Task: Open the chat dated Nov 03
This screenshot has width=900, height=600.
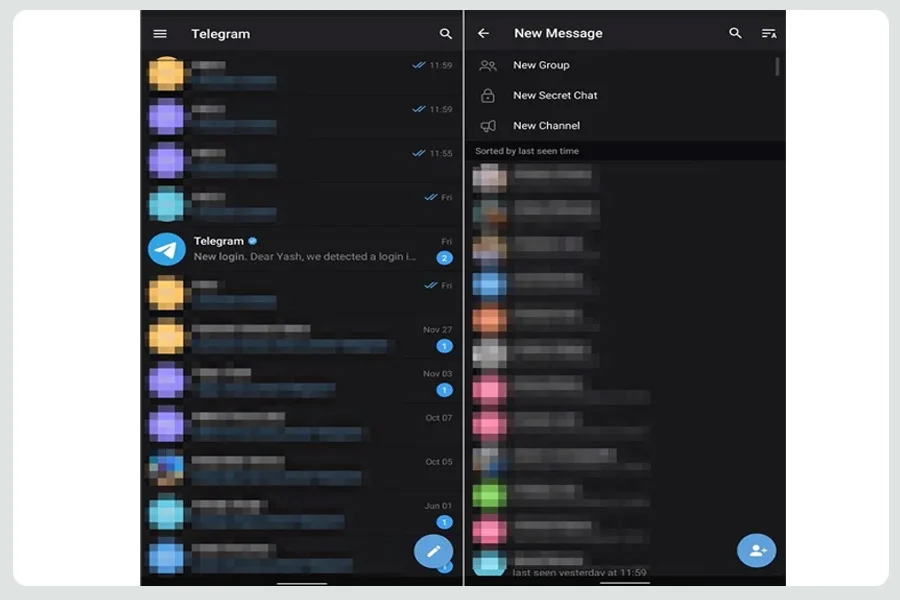Action: point(301,381)
